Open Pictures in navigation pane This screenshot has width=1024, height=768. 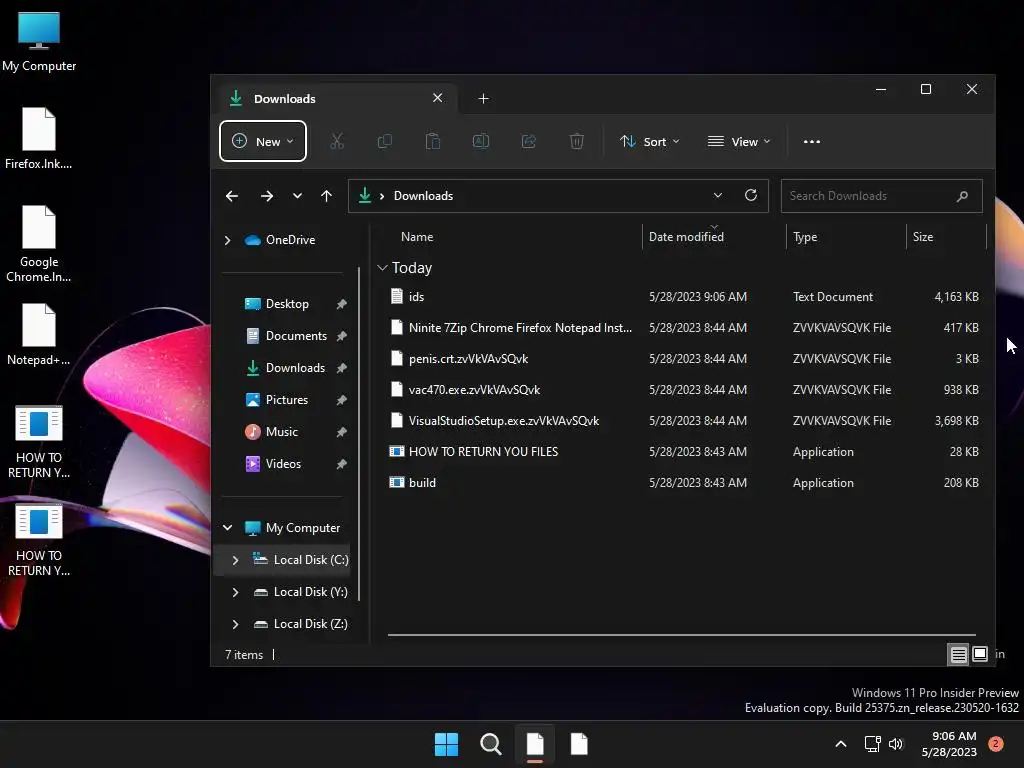pos(287,400)
